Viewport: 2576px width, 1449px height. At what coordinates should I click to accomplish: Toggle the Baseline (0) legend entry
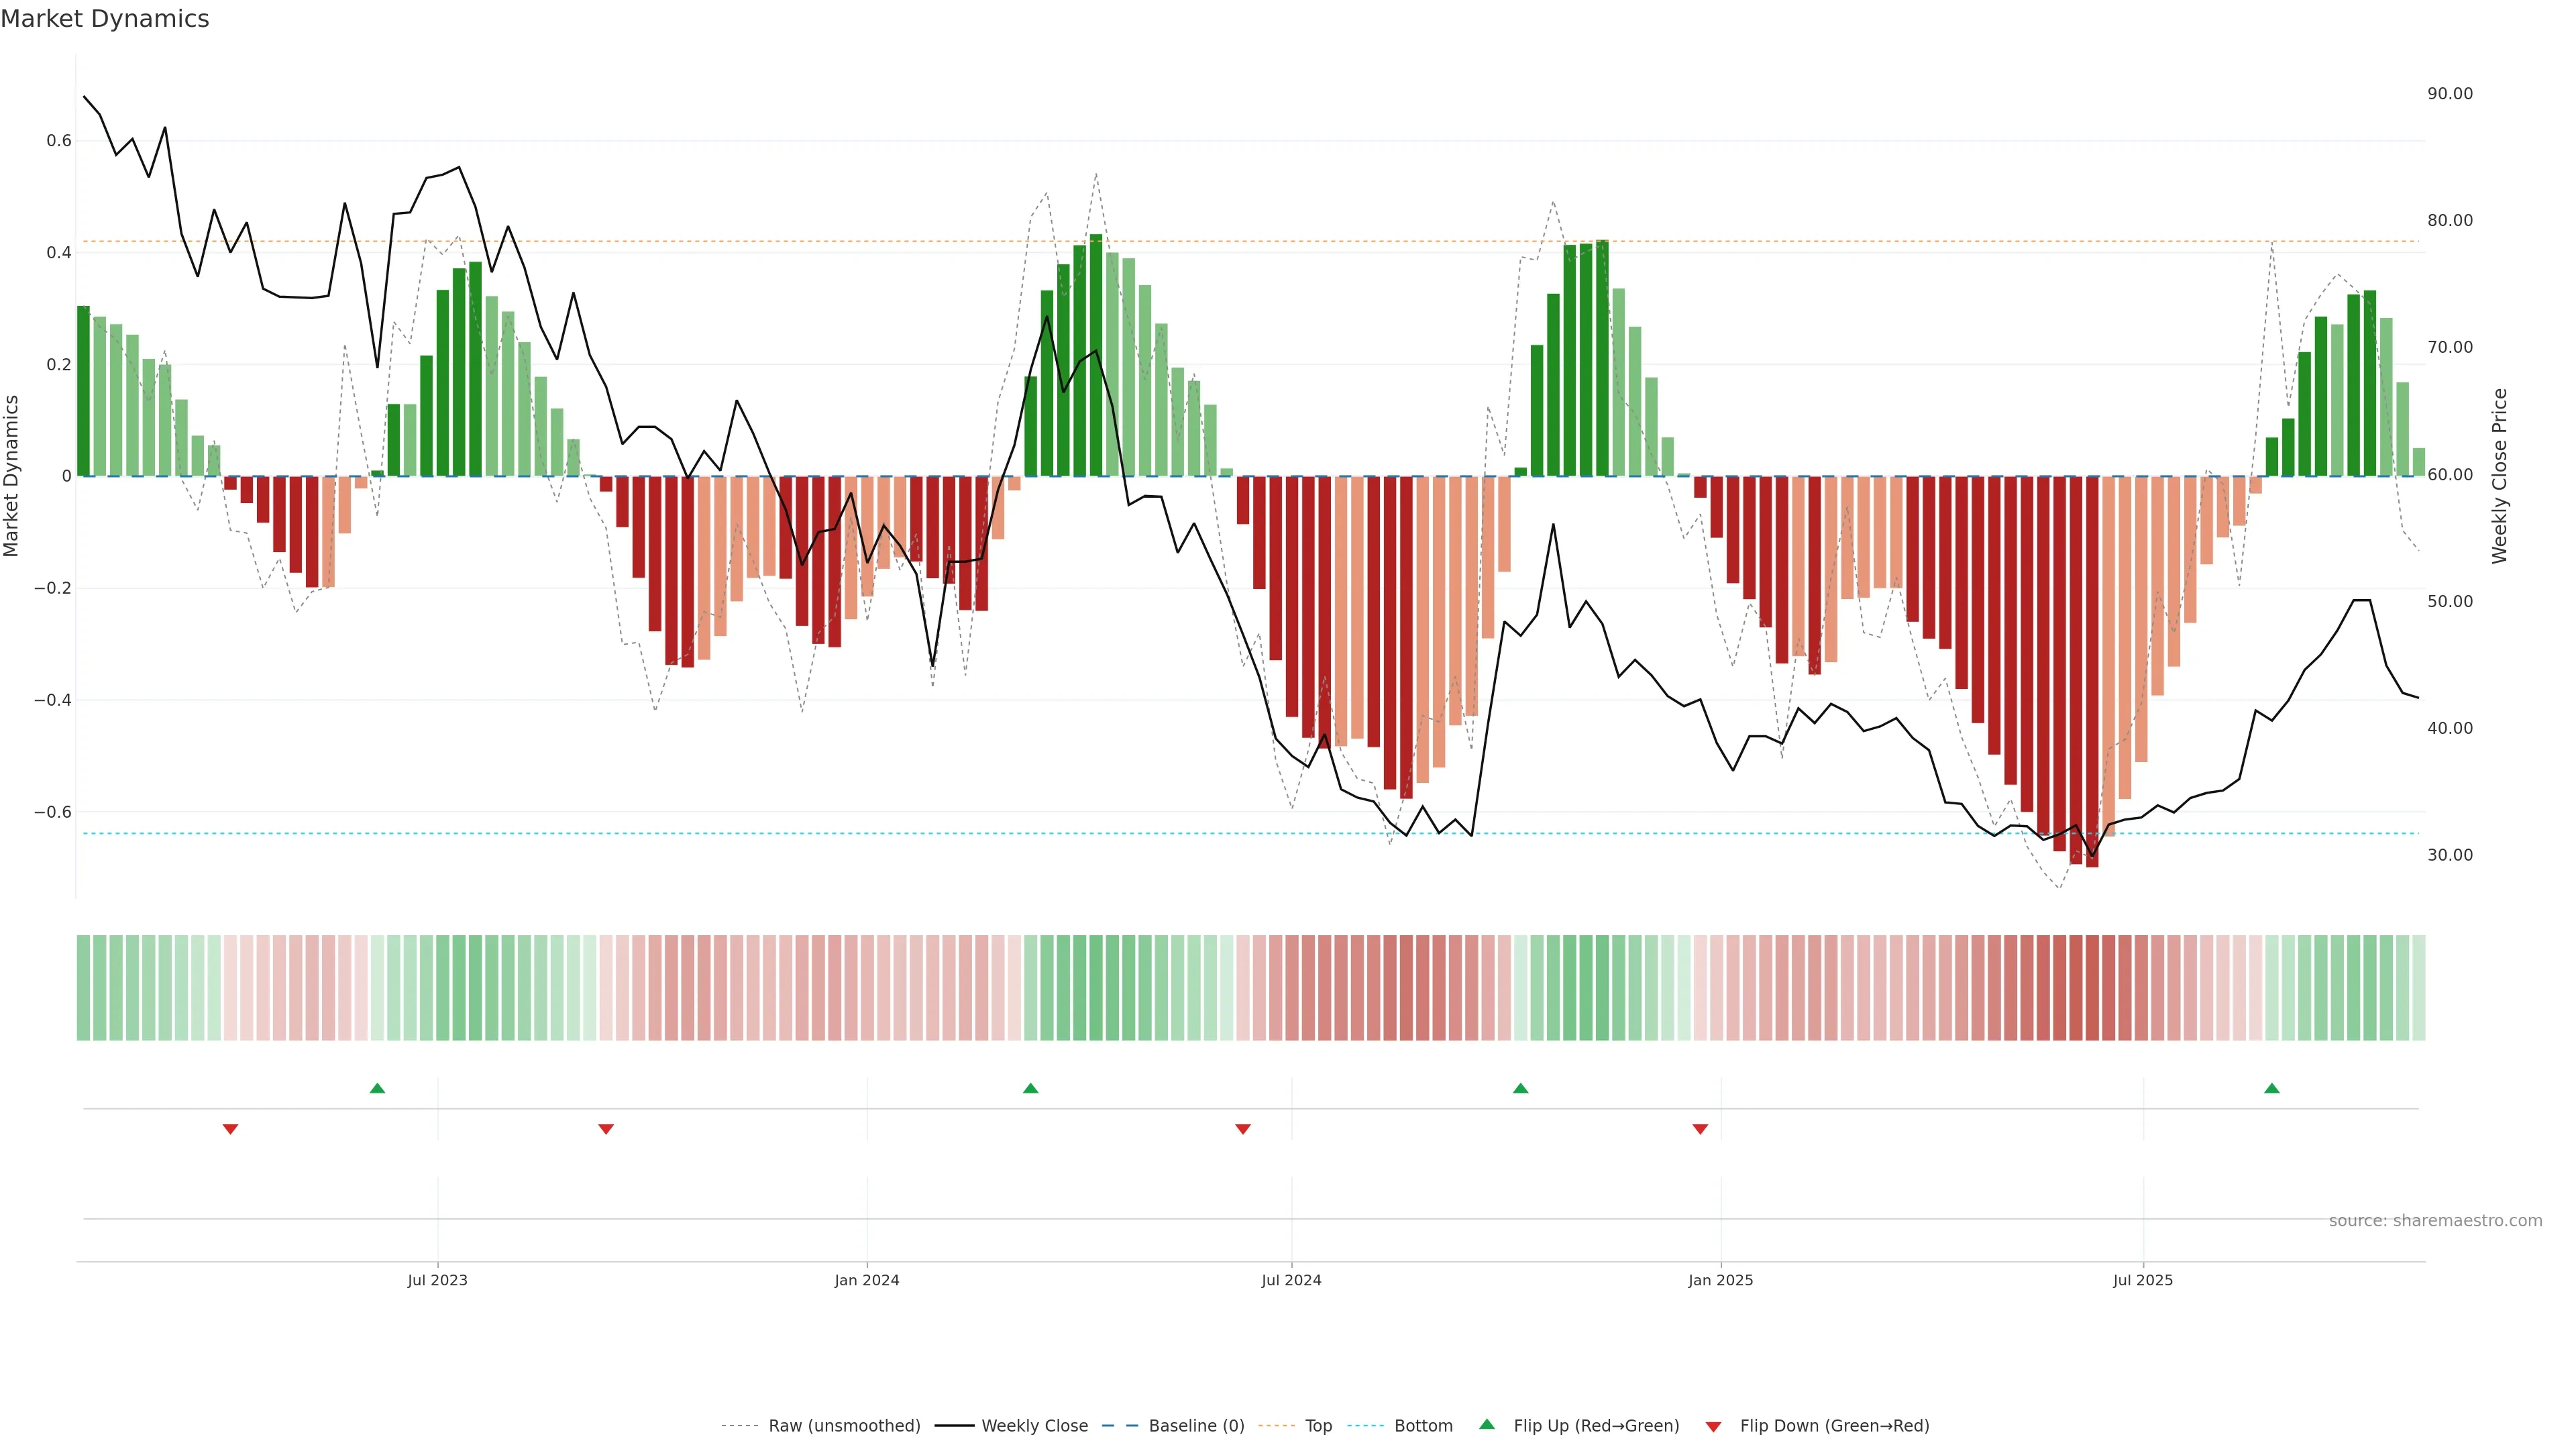1196,1426
